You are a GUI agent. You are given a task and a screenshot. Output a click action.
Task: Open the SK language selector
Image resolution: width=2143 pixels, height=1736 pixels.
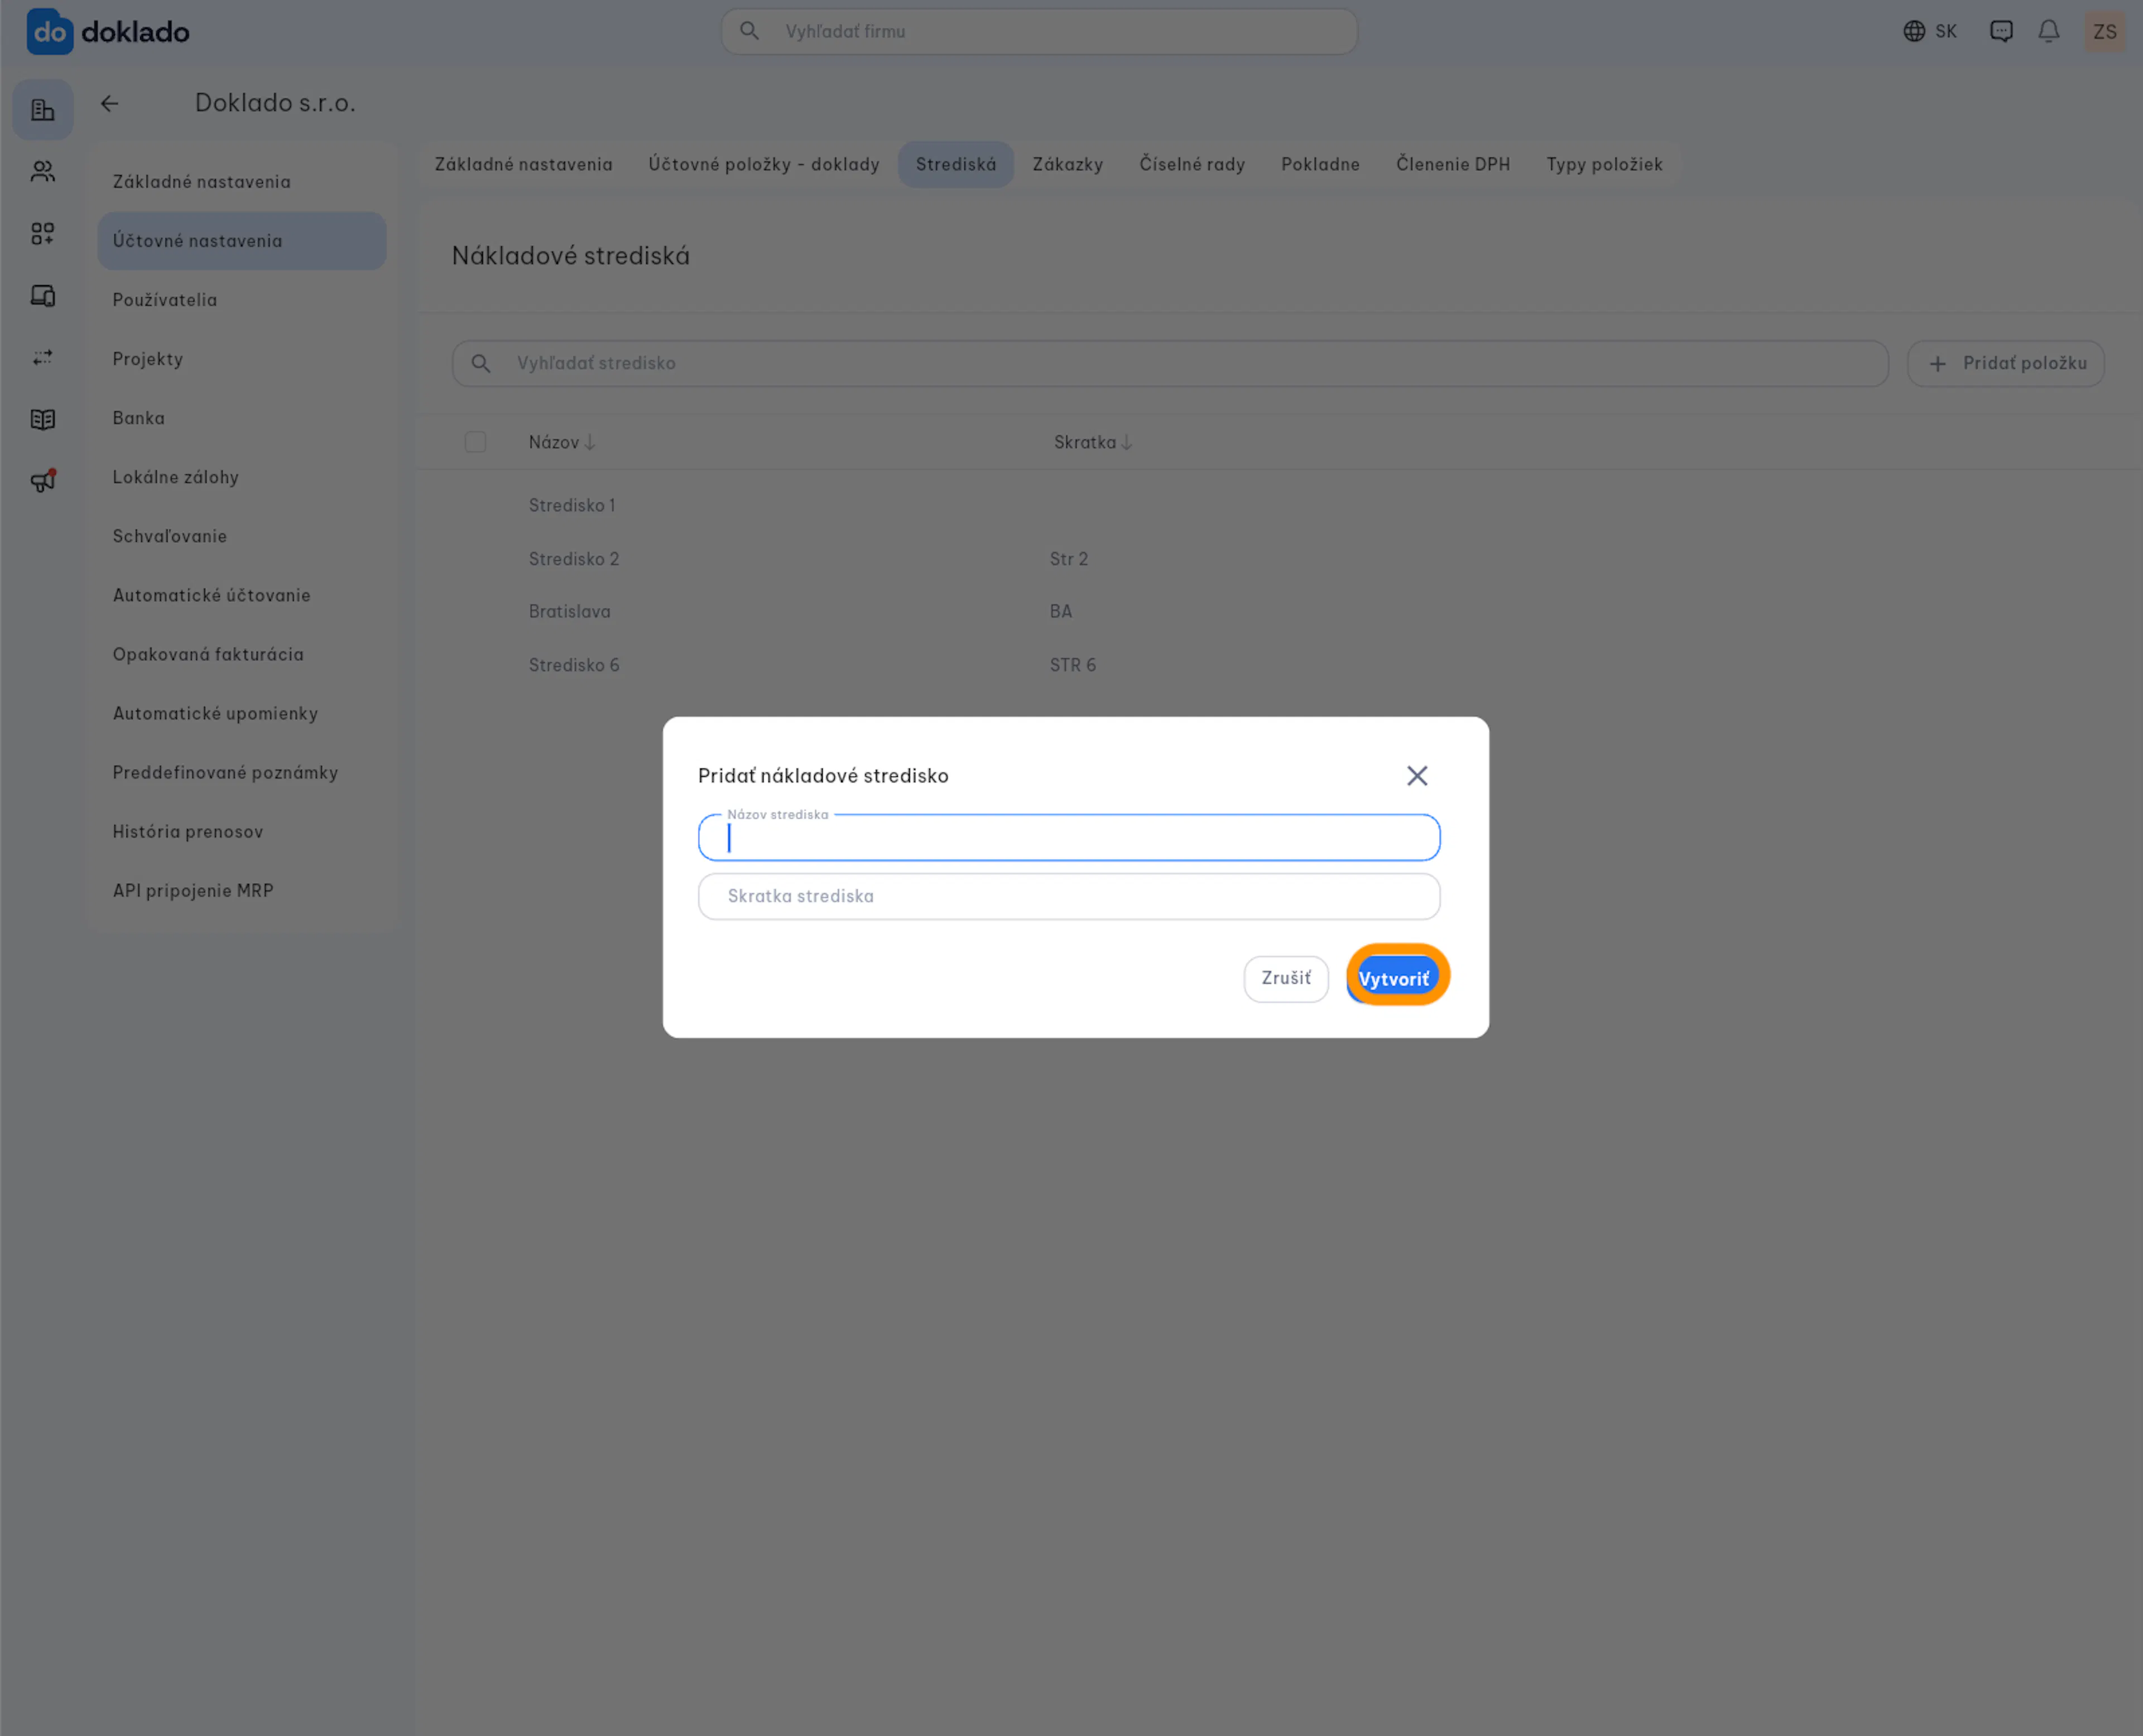pos(1930,31)
